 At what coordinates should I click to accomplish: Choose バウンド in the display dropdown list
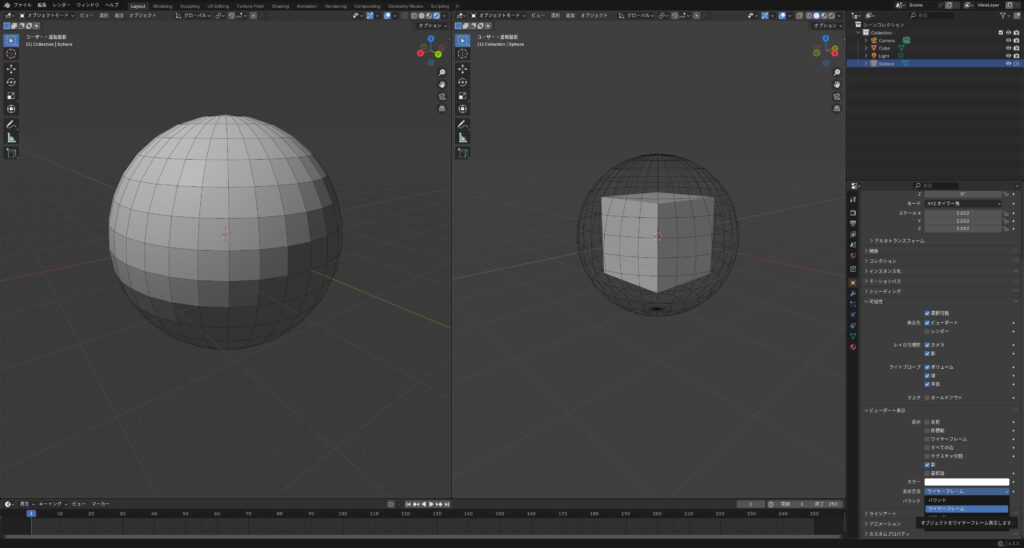point(967,500)
